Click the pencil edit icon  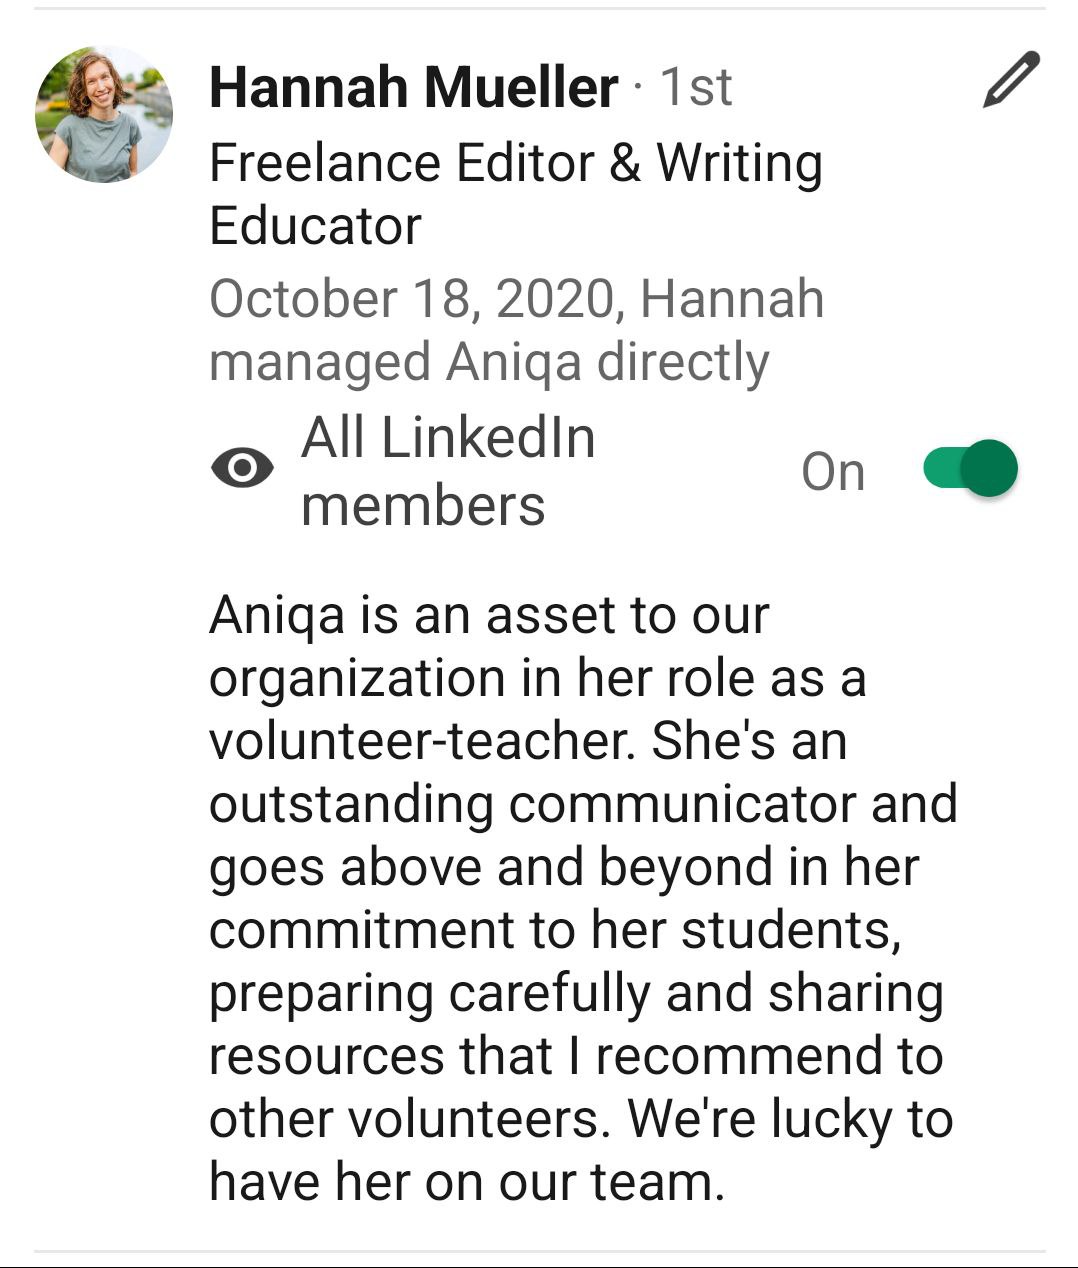(1011, 79)
